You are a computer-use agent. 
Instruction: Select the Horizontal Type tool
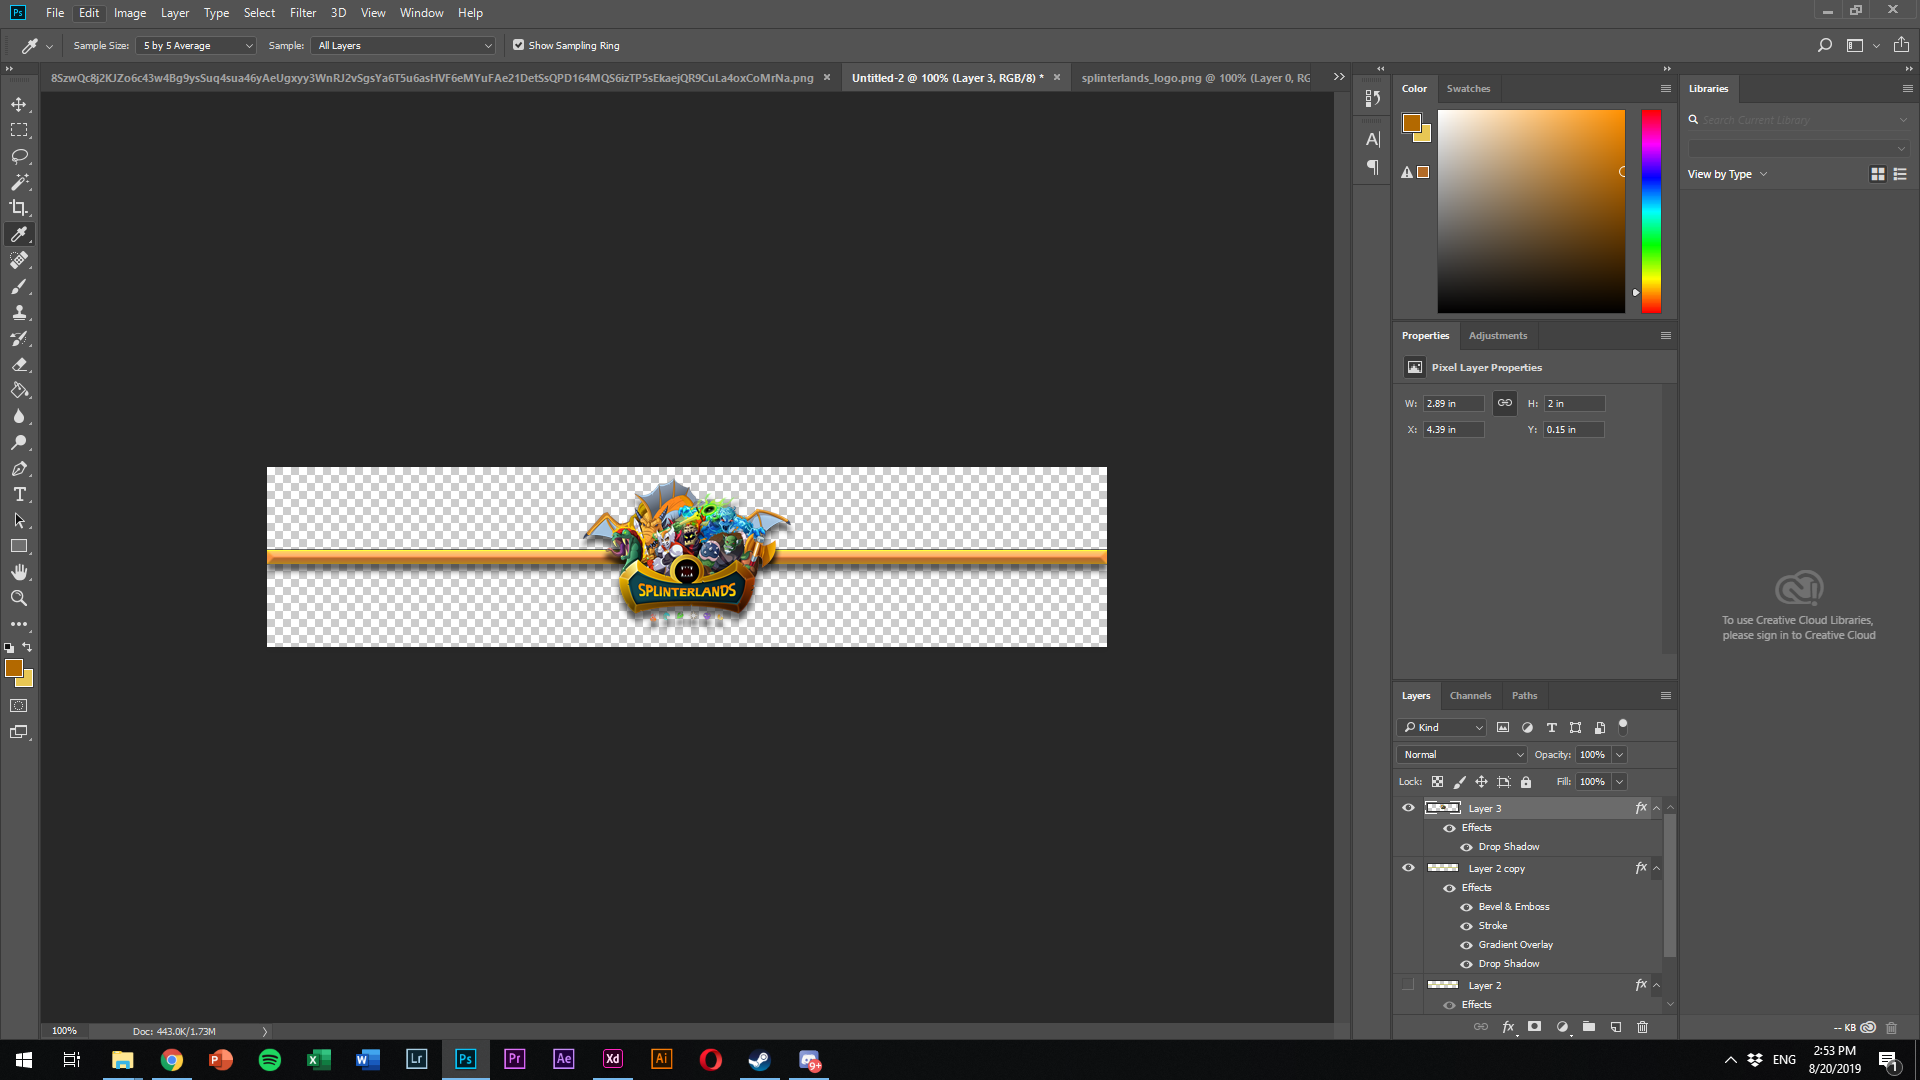[x=19, y=494]
